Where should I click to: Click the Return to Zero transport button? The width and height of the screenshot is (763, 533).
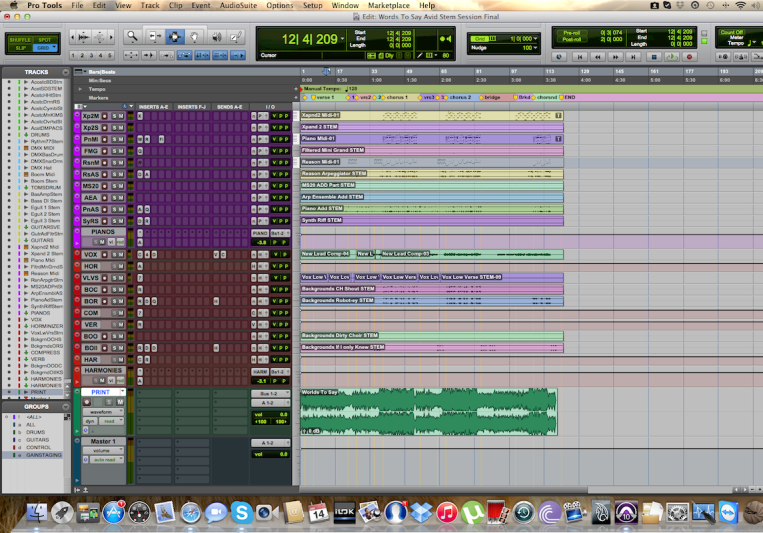click(x=580, y=57)
